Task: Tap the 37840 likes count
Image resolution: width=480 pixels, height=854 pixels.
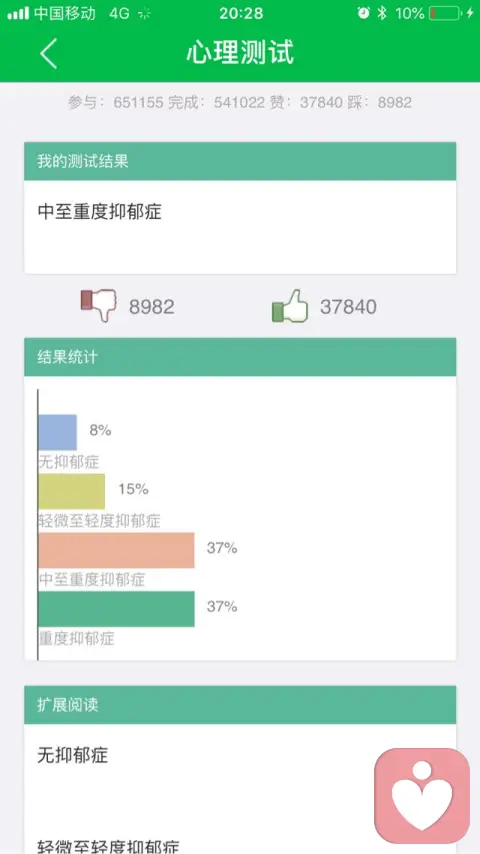Action: (348, 307)
